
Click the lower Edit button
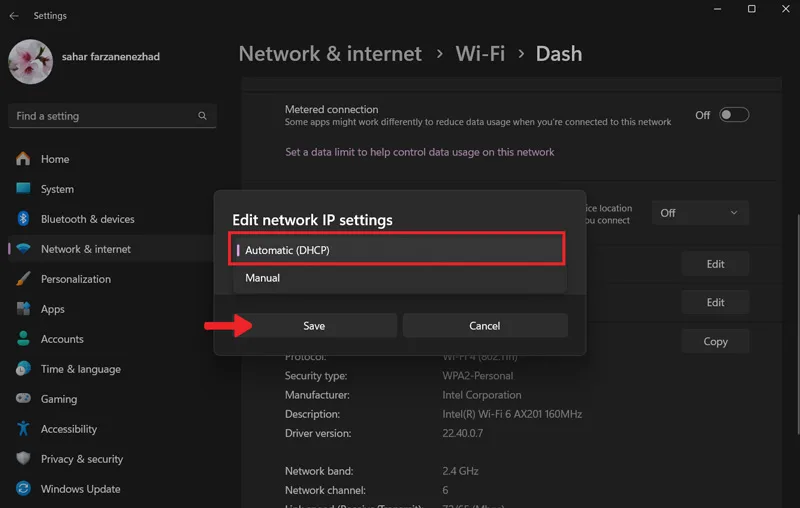[x=715, y=302]
